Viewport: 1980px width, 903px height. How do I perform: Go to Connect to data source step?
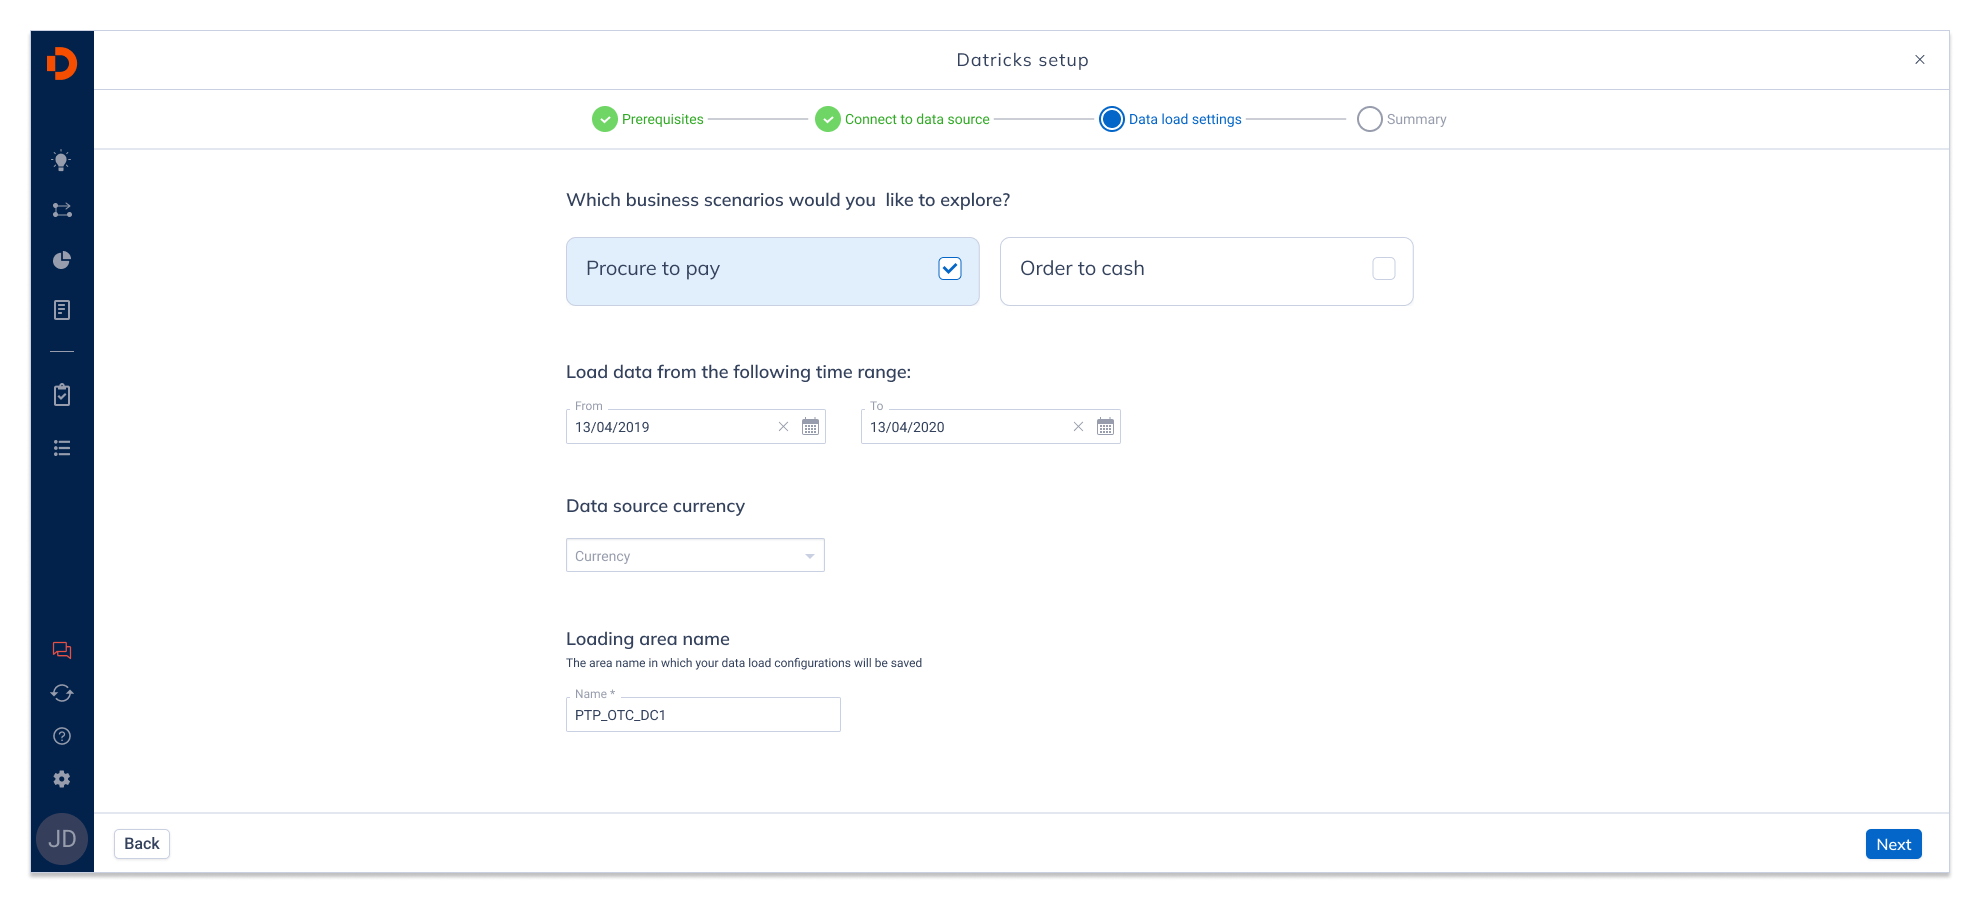[902, 119]
